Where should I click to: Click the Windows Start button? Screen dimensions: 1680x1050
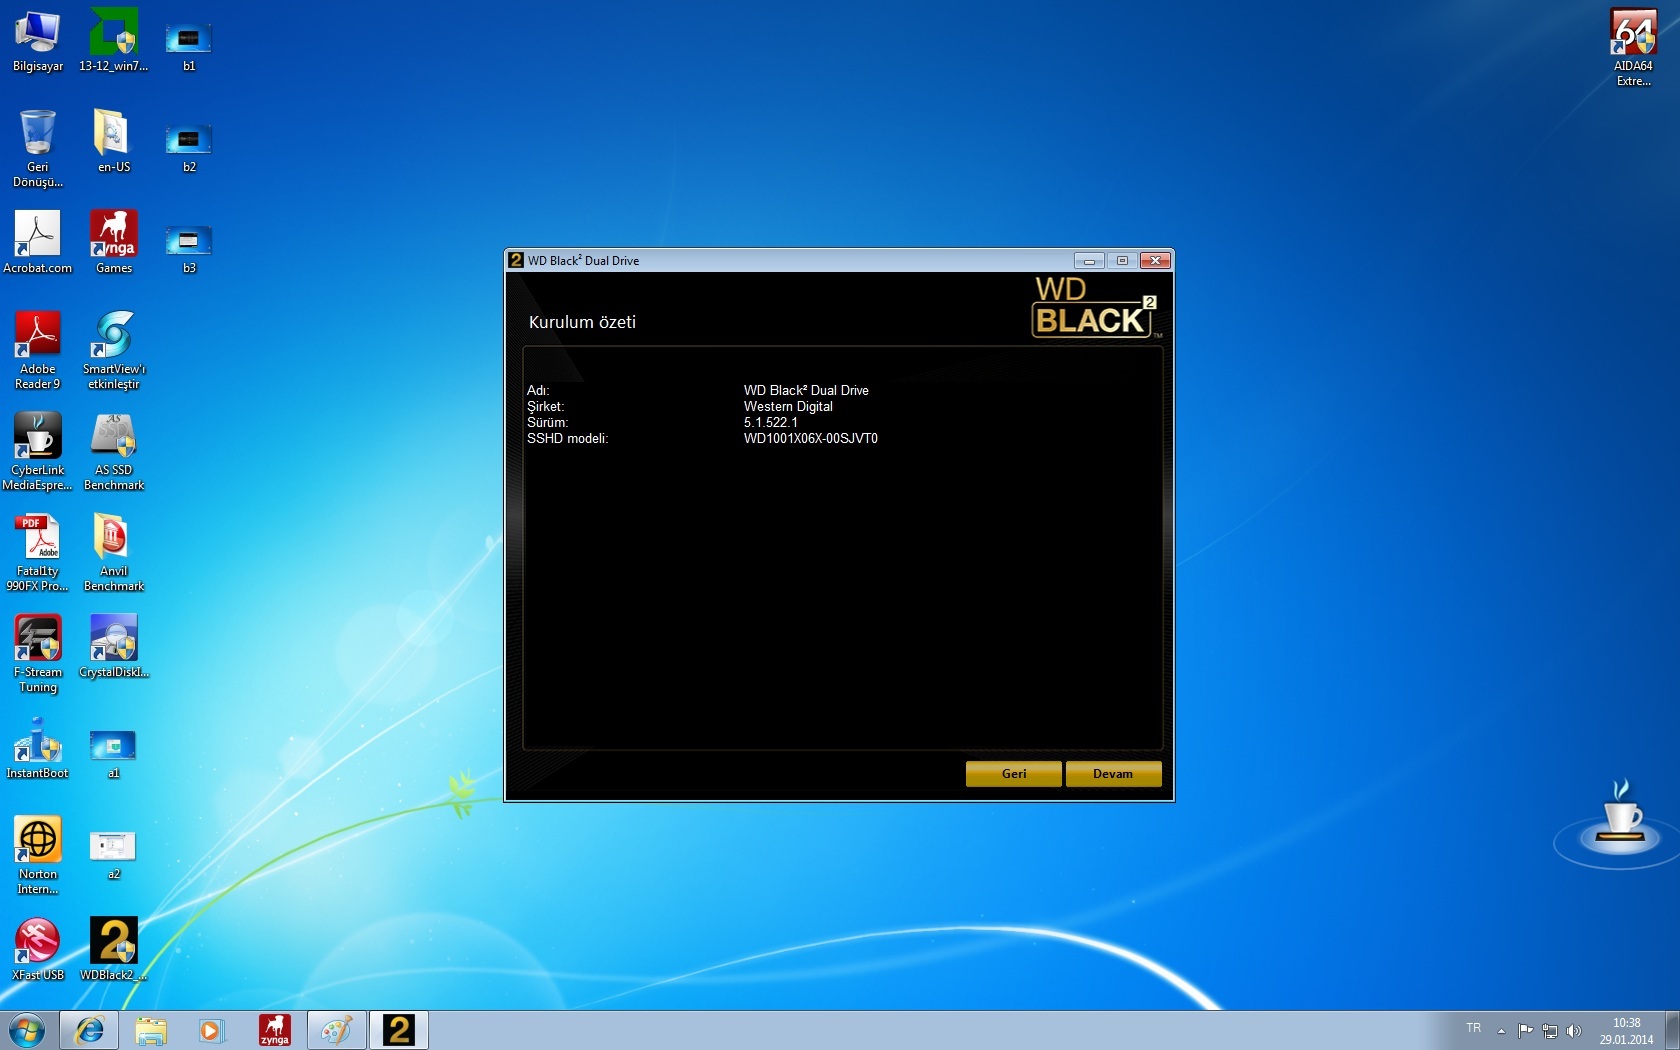click(x=27, y=1030)
